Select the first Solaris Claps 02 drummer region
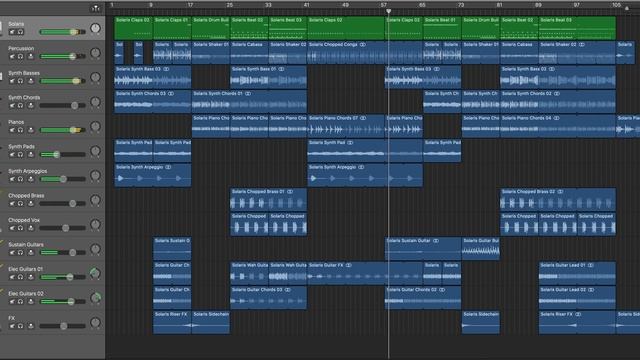The width and height of the screenshot is (640, 360). click(133, 28)
